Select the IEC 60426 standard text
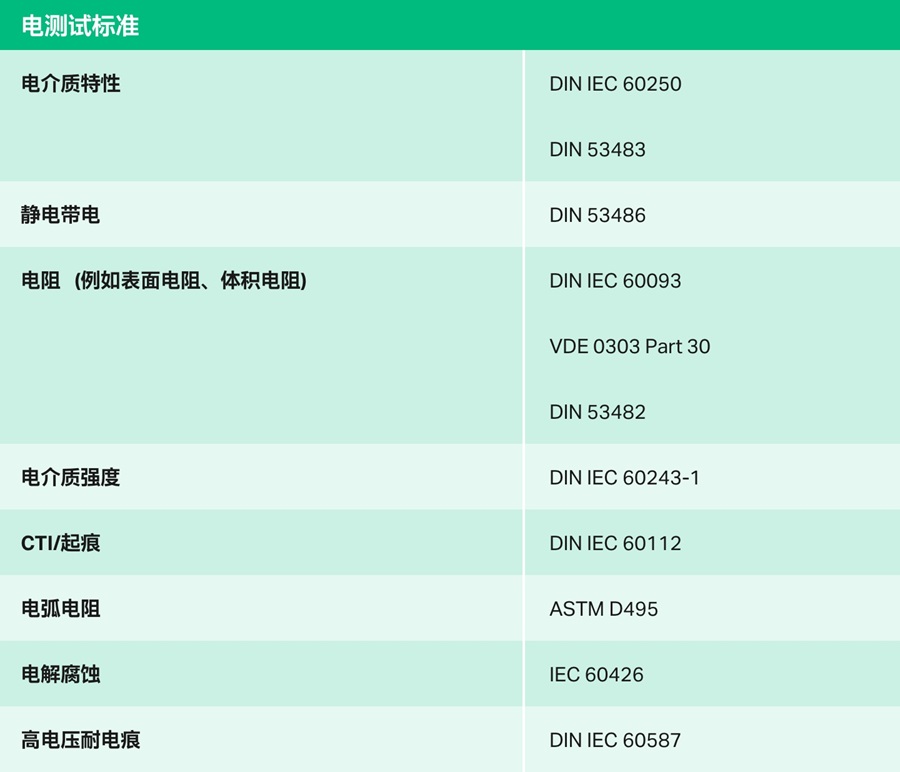 click(x=596, y=675)
